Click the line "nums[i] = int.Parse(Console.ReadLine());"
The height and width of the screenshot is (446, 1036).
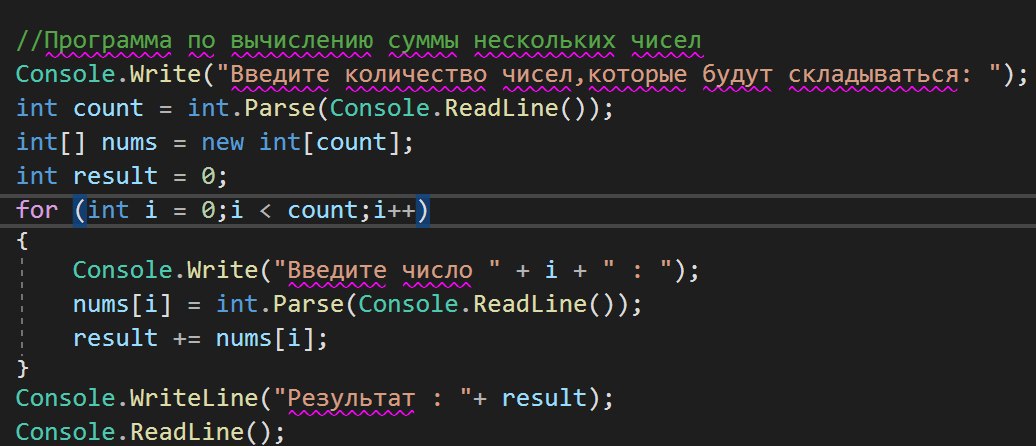pos(357,304)
